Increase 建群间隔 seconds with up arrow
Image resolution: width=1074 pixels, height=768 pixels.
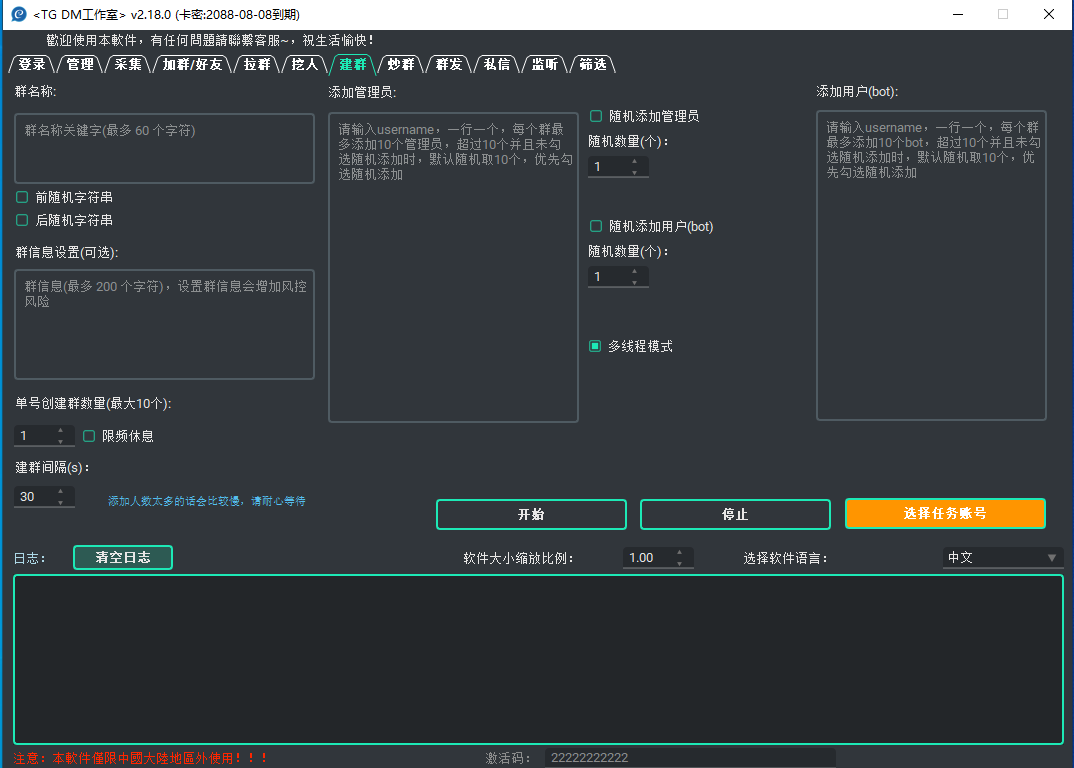tap(61, 491)
